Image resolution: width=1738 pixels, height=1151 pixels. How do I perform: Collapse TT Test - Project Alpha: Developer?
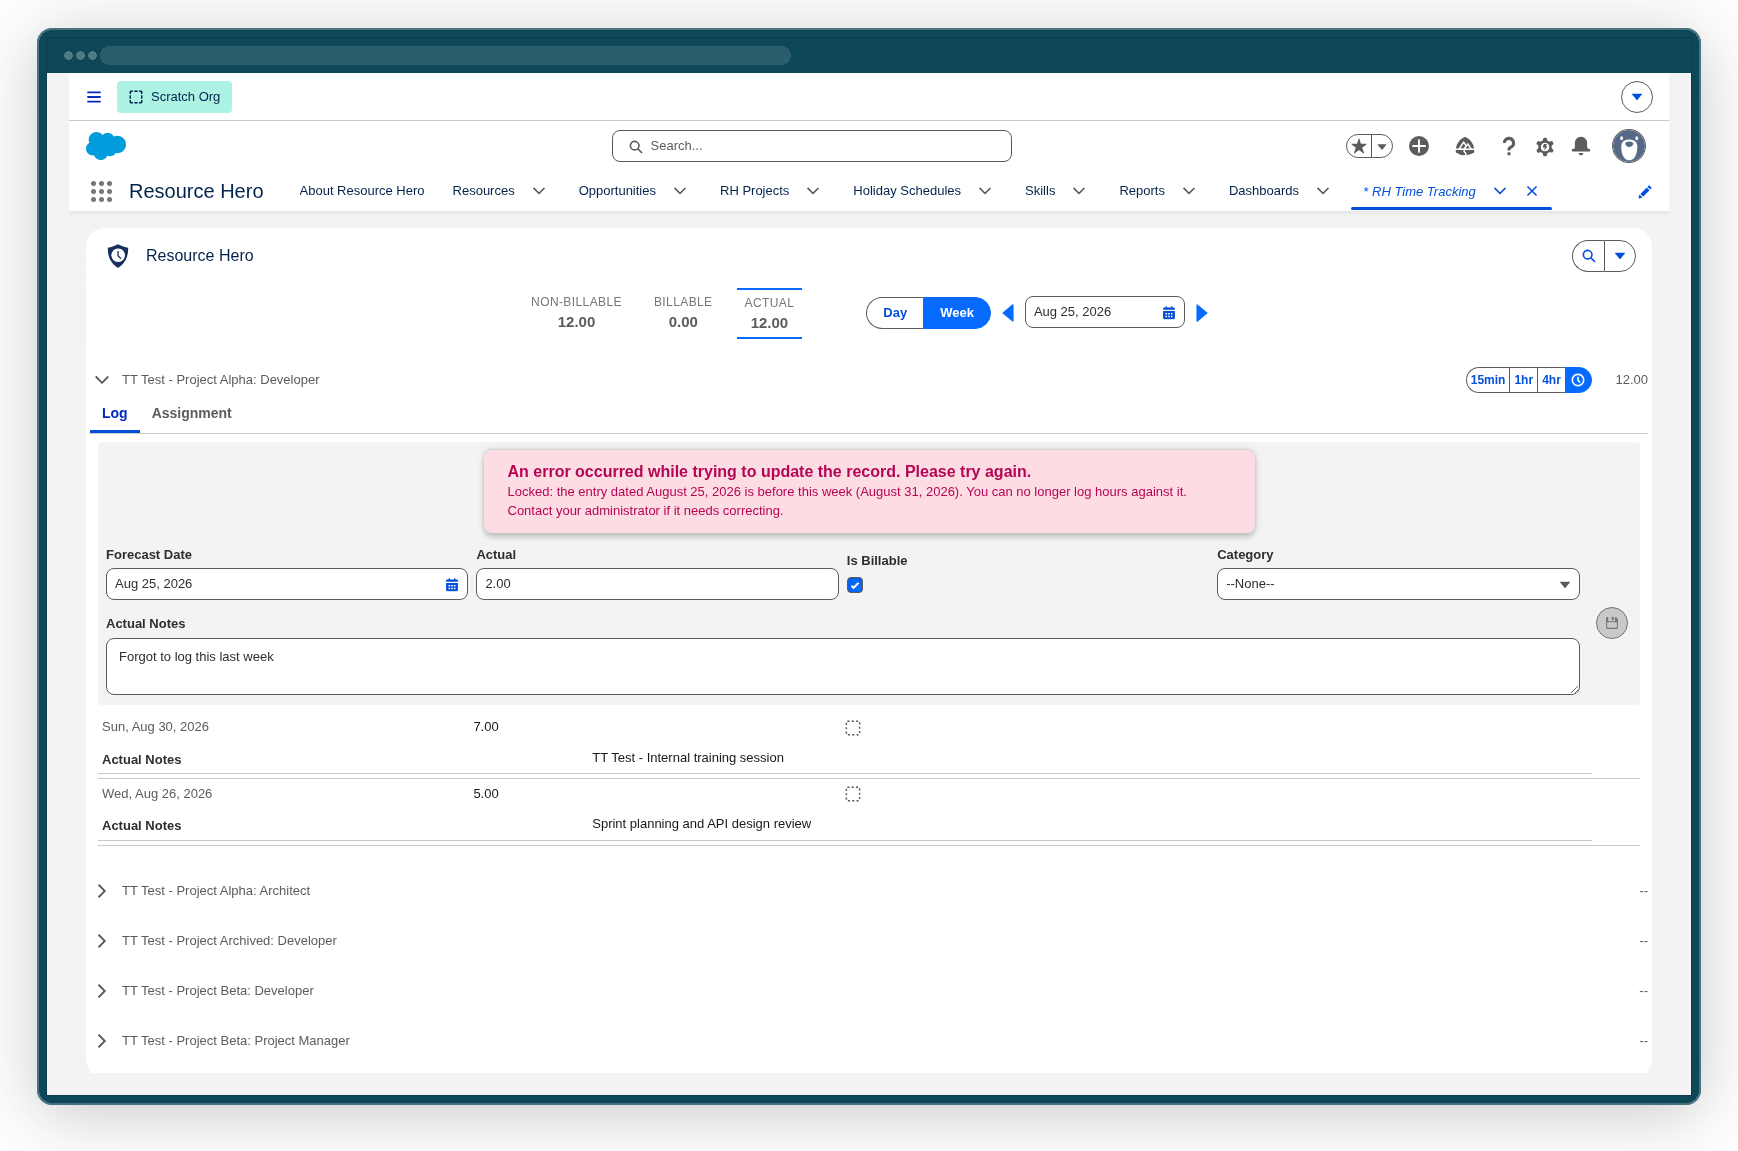click(x=102, y=380)
